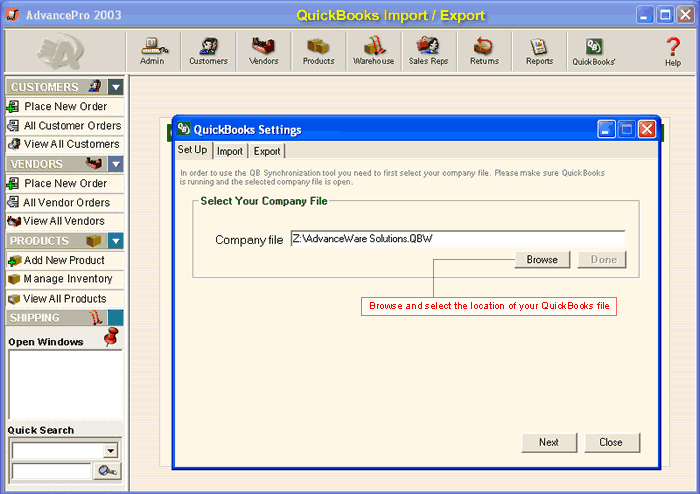Click the All Vendor Orders icon

13,202
